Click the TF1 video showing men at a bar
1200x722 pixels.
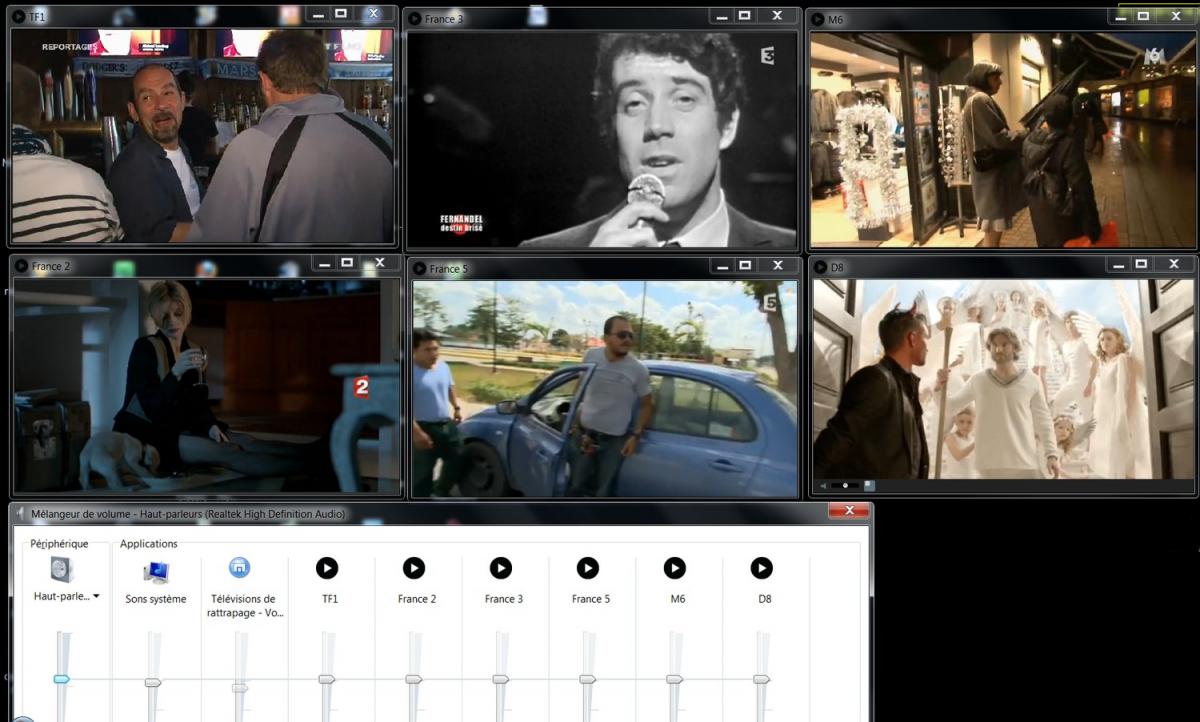tap(203, 136)
